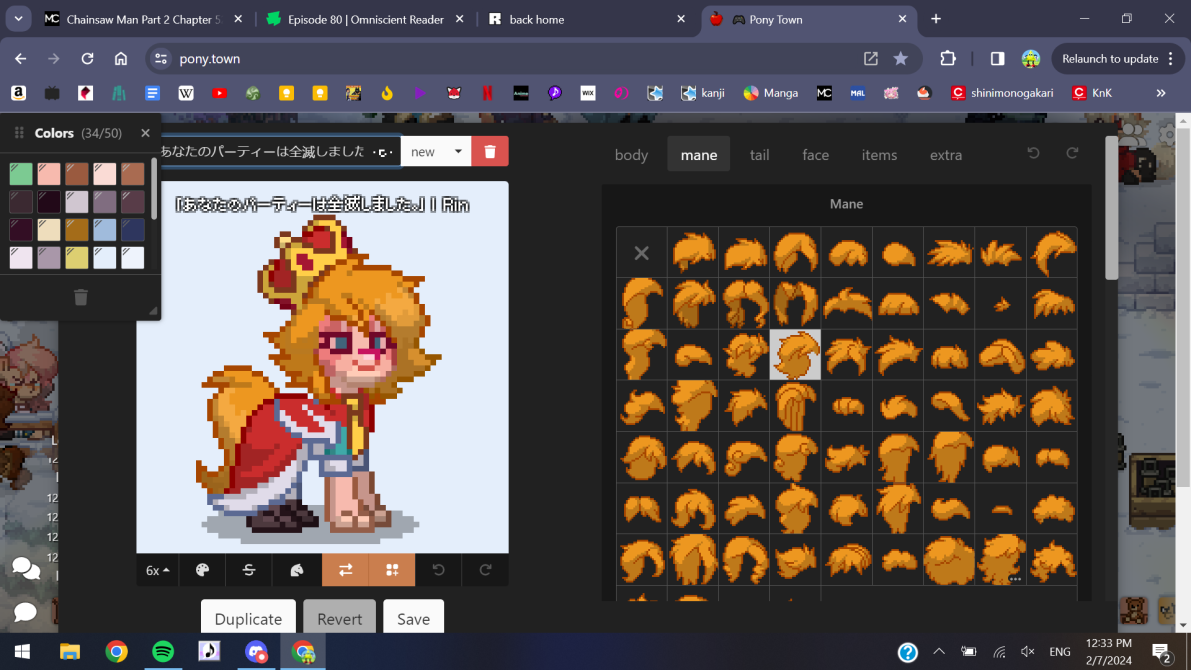1191x670 pixels.
Task: Open the face tab
Action: coord(815,155)
